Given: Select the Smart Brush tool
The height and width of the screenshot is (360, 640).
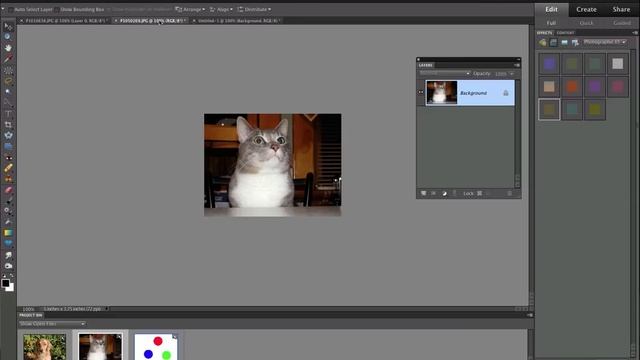Looking at the screenshot, I should click(x=8, y=211).
